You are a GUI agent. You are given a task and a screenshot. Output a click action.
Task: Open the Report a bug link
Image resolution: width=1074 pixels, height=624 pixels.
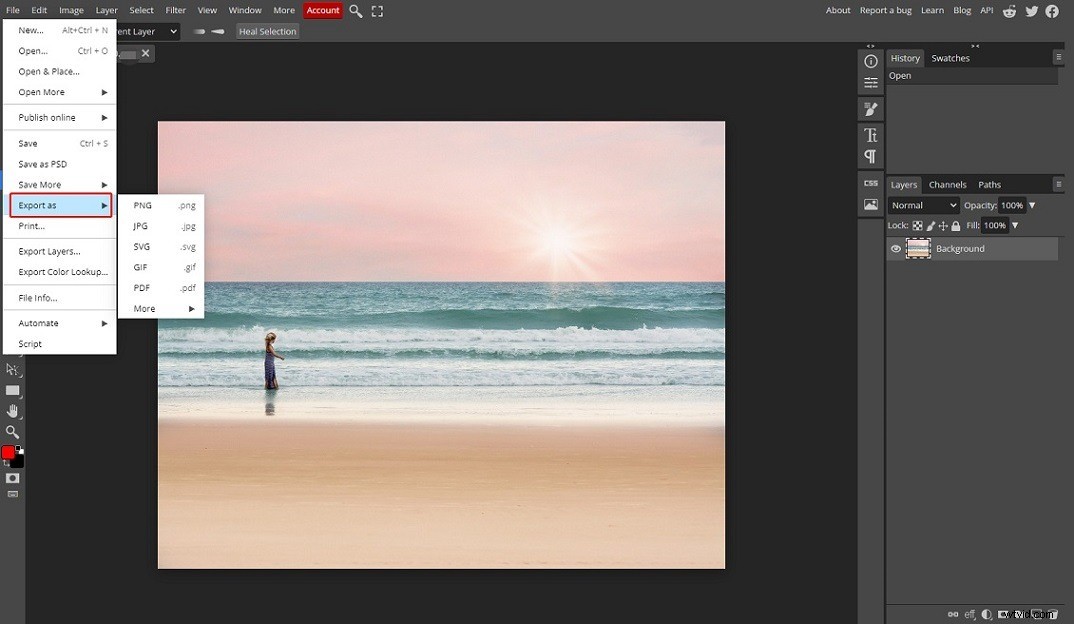point(885,10)
